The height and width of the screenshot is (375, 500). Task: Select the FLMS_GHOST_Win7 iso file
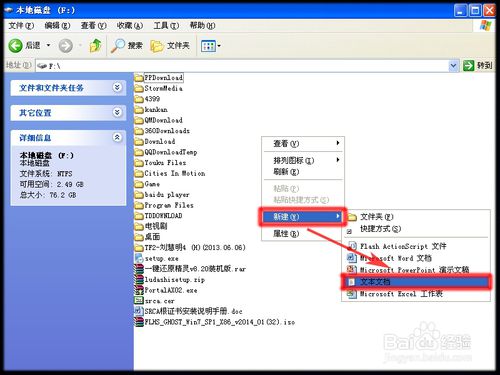(x=215, y=322)
